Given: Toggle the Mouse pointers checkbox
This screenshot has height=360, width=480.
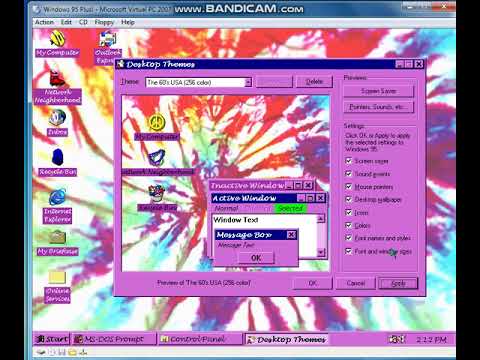Looking at the screenshot, I should (349, 187).
